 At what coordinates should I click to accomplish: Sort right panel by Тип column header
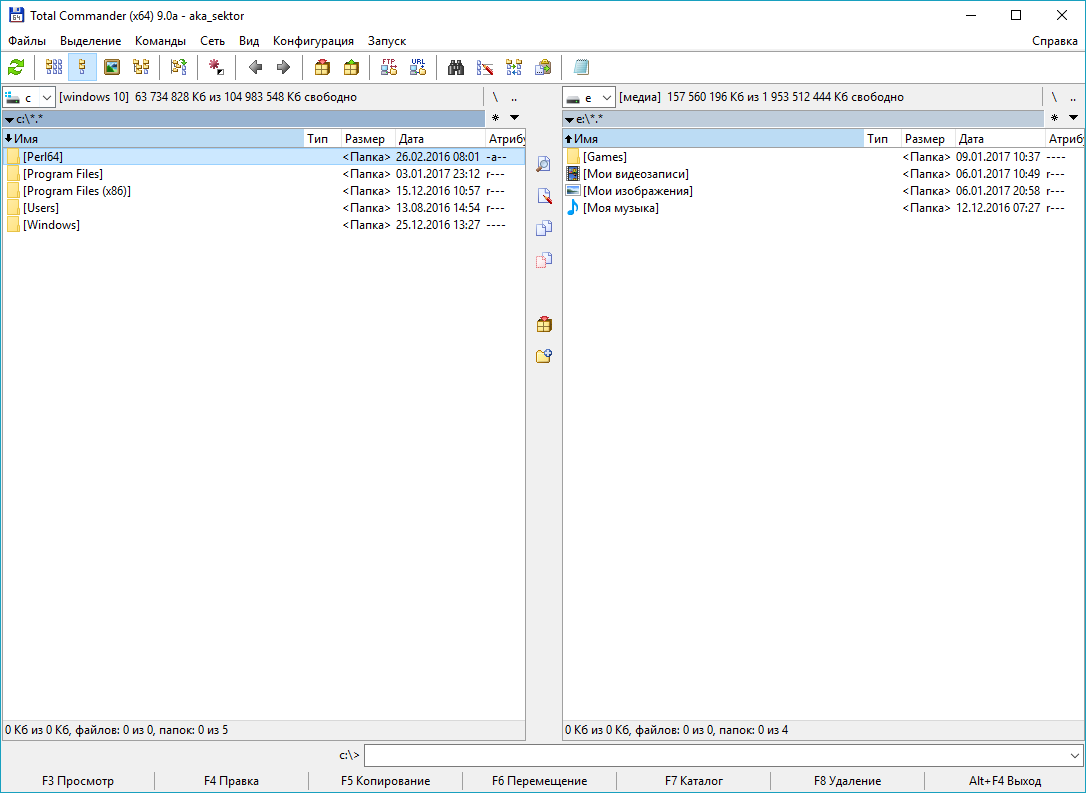click(x=882, y=139)
